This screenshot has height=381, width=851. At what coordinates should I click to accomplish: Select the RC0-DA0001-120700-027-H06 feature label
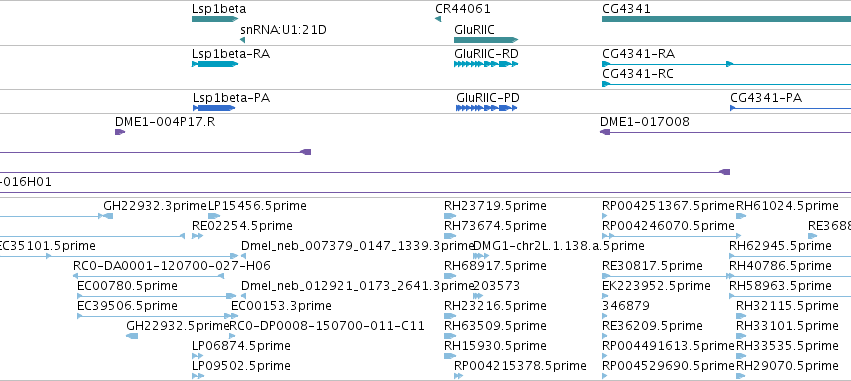(x=172, y=266)
